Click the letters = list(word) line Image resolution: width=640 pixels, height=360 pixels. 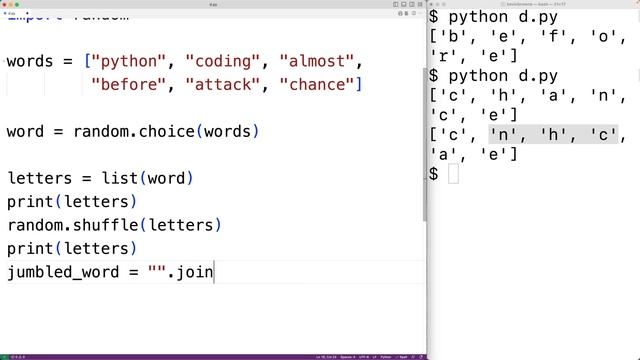point(100,178)
